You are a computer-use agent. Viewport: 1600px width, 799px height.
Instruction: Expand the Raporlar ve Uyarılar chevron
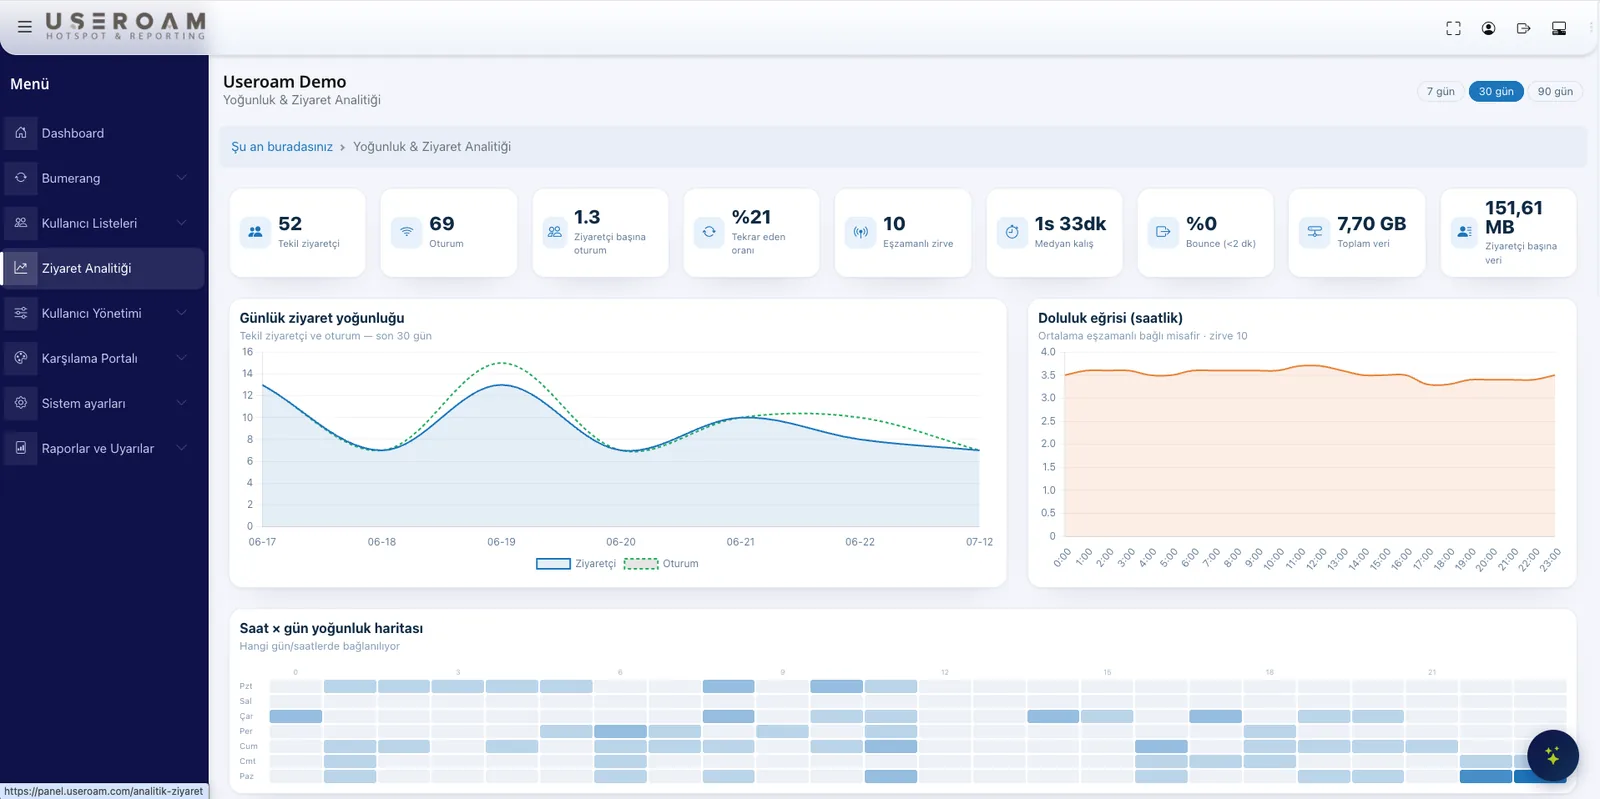pyautogui.click(x=182, y=448)
